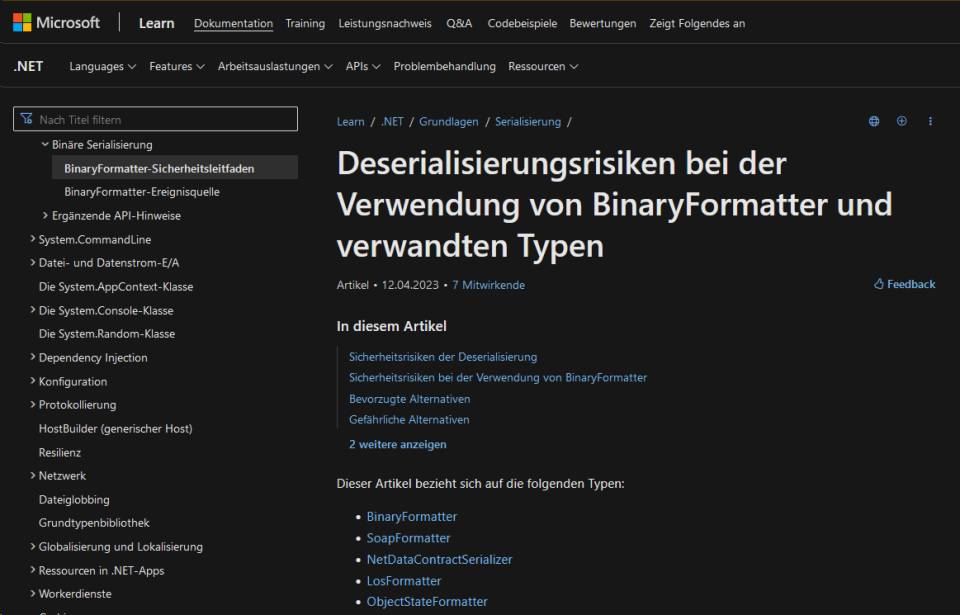The width and height of the screenshot is (960, 615).
Task: Open the Languages dropdown
Action: [x=101, y=66]
